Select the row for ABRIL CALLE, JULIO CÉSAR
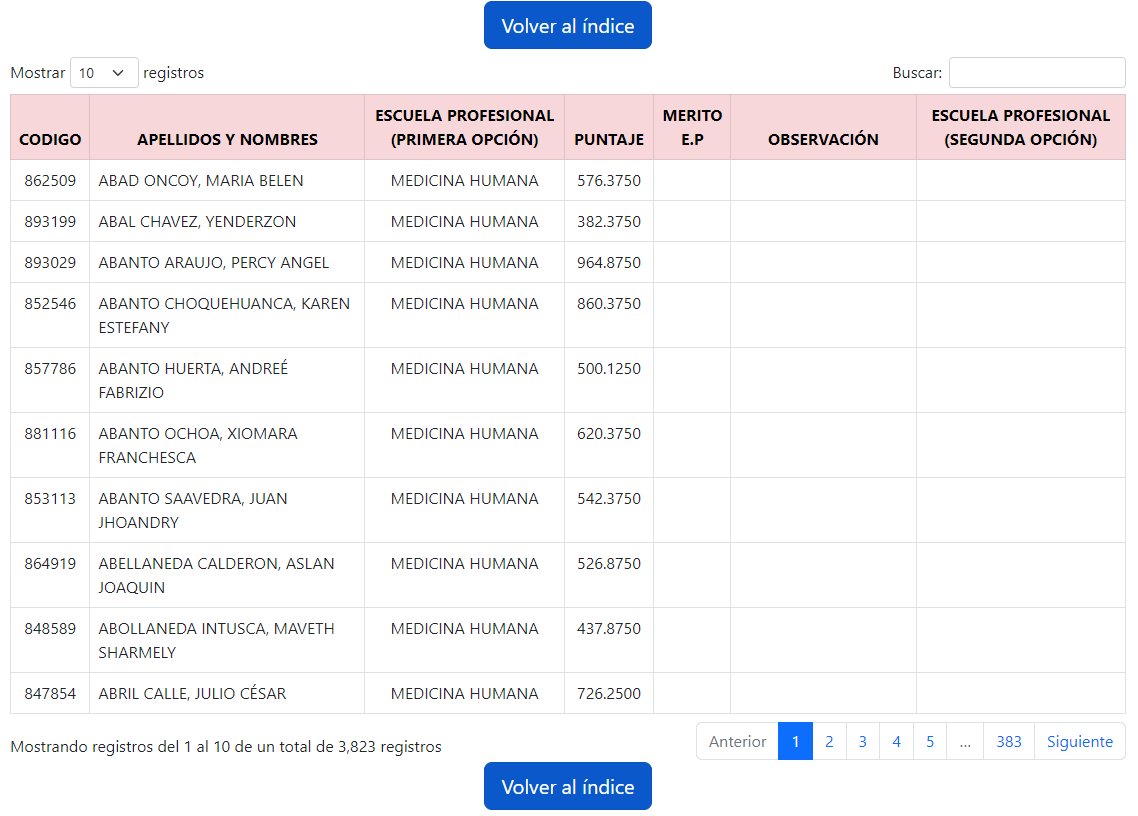The image size is (1138, 816). (x=192, y=693)
